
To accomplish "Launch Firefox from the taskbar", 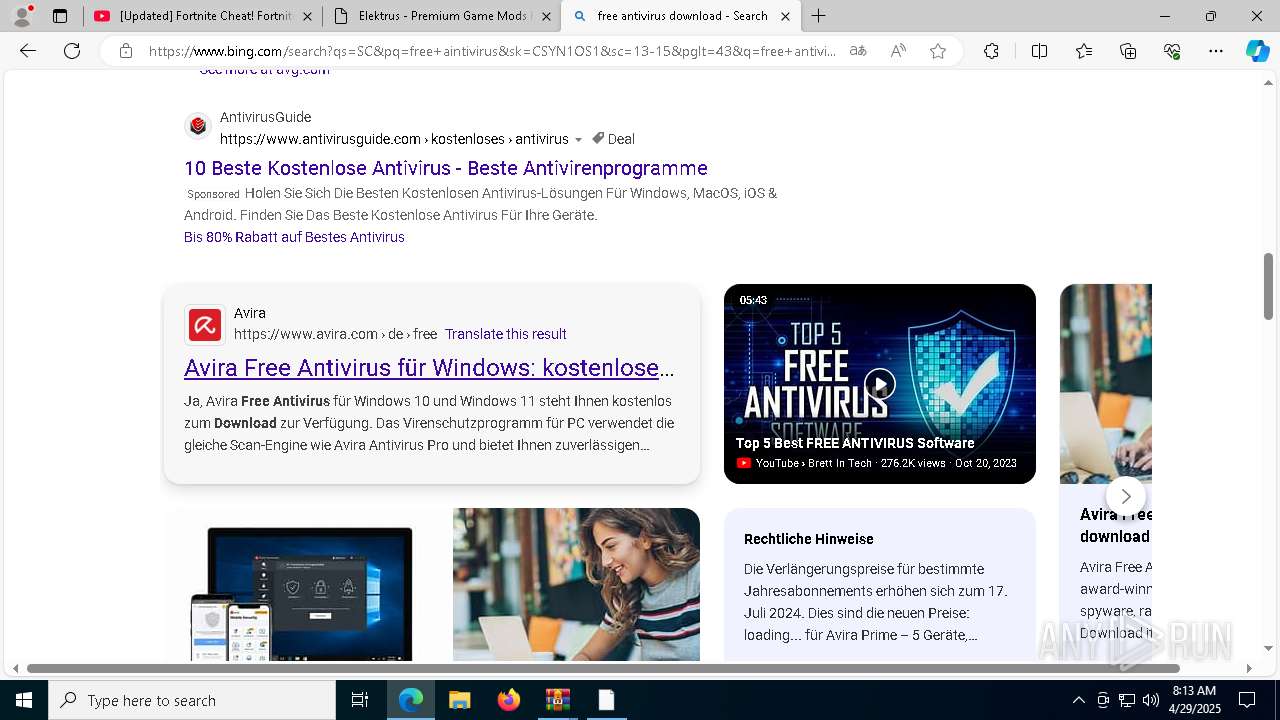I will tap(509, 700).
